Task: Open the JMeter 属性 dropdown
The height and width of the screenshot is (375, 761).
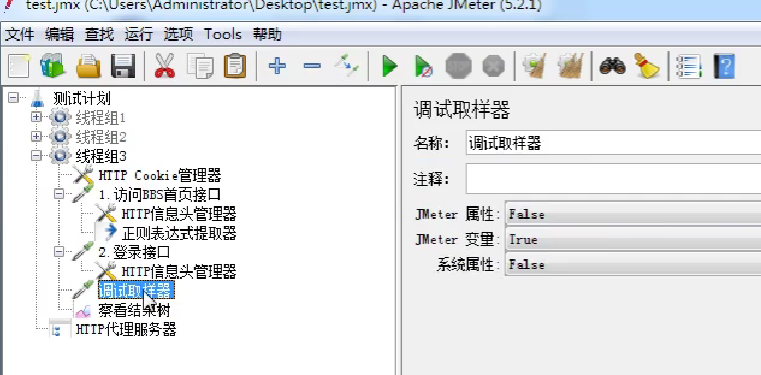Action: pos(633,214)
